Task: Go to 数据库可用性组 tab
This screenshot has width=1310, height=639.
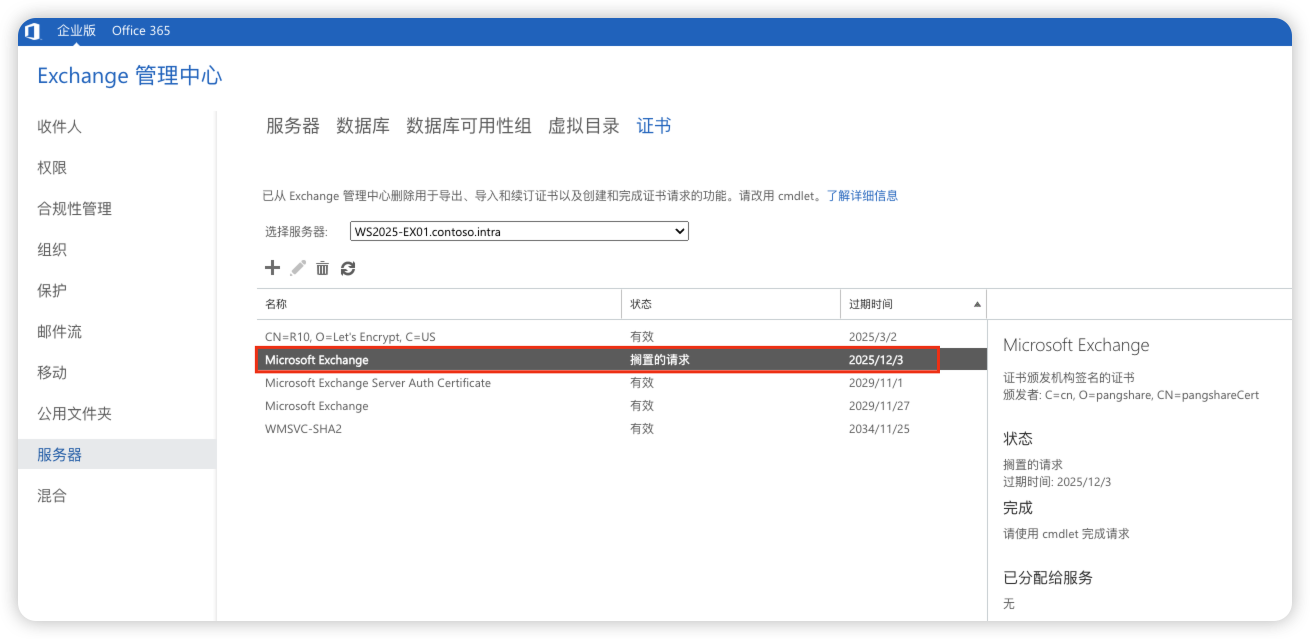Action: (x=468, y=126)
